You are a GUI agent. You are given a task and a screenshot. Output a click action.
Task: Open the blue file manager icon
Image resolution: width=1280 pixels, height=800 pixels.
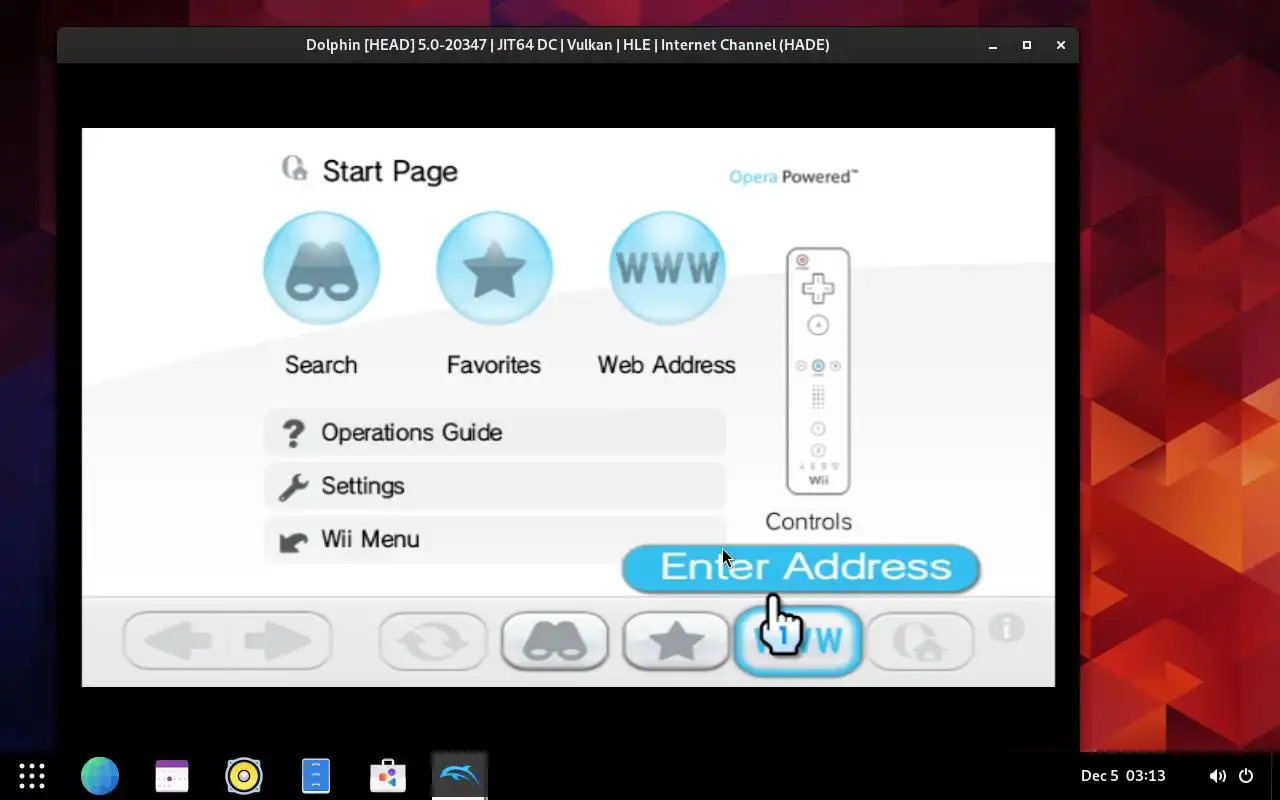pyautogui.click(x=316, y=776)
